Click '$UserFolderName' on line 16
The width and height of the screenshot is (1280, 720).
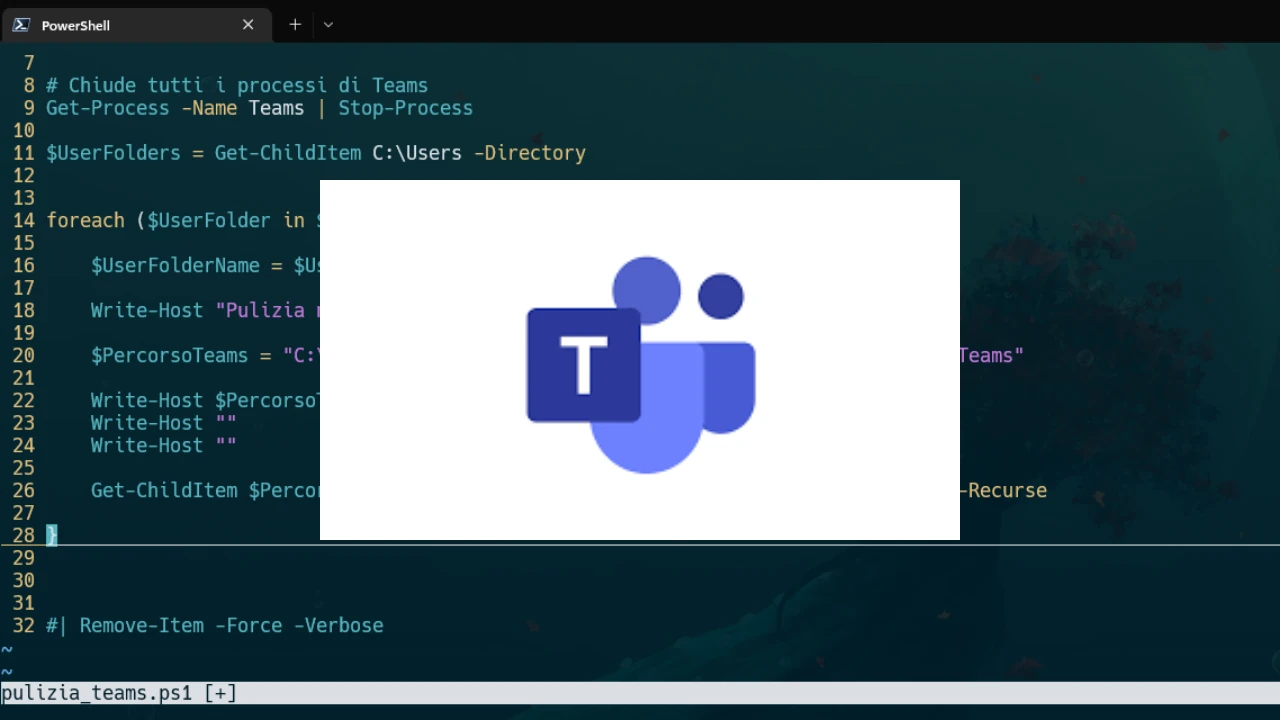point(175,265)
